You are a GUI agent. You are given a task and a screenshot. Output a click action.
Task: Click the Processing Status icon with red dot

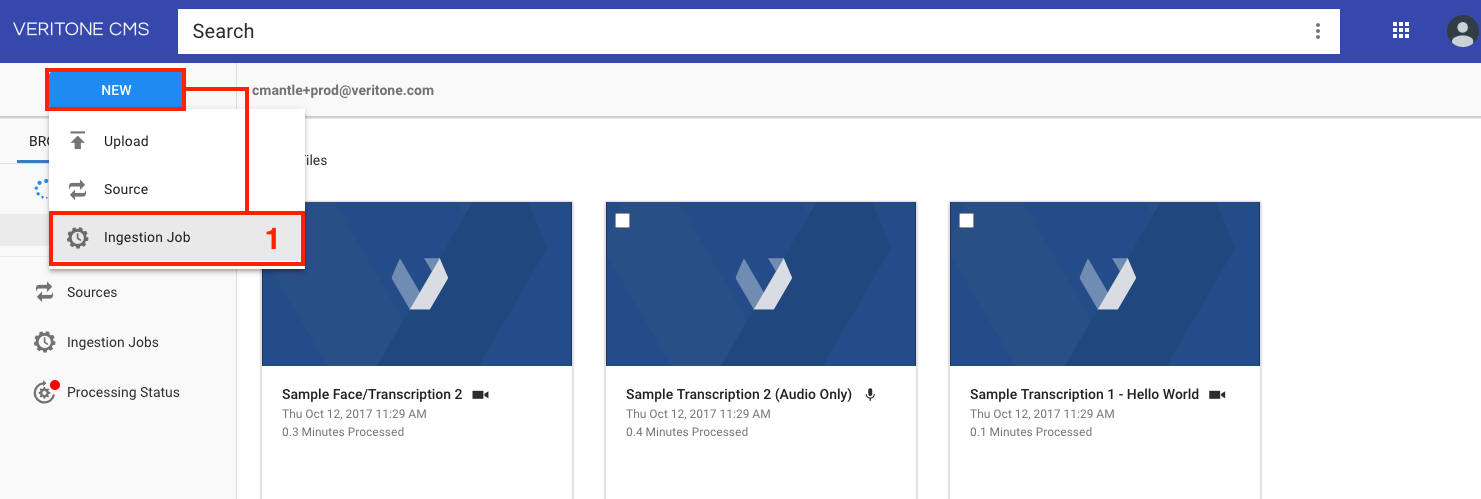click(x=45, y=392)
